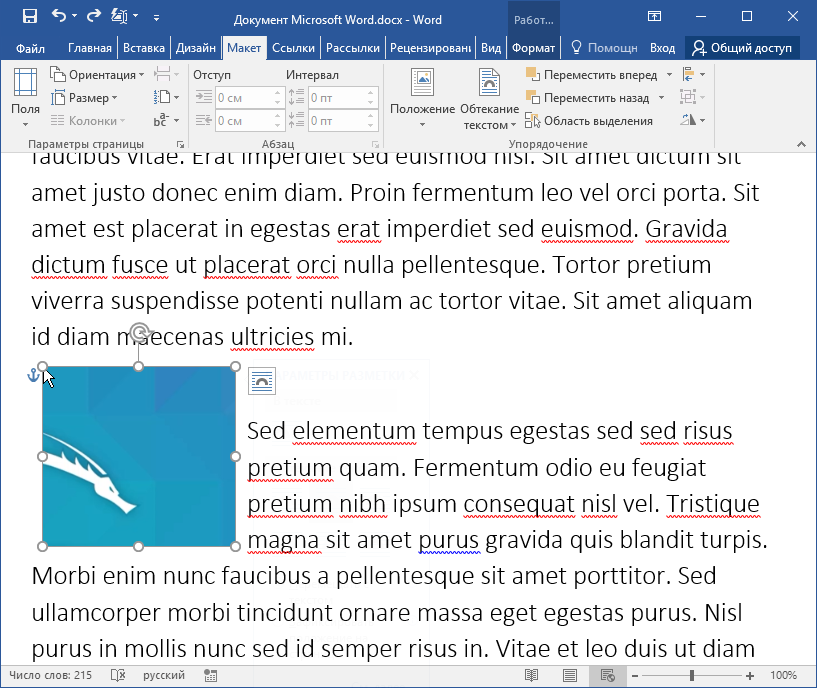817x688 pixels.
Task: Switch to Web Layout view
Action: (x=608, y=676)
